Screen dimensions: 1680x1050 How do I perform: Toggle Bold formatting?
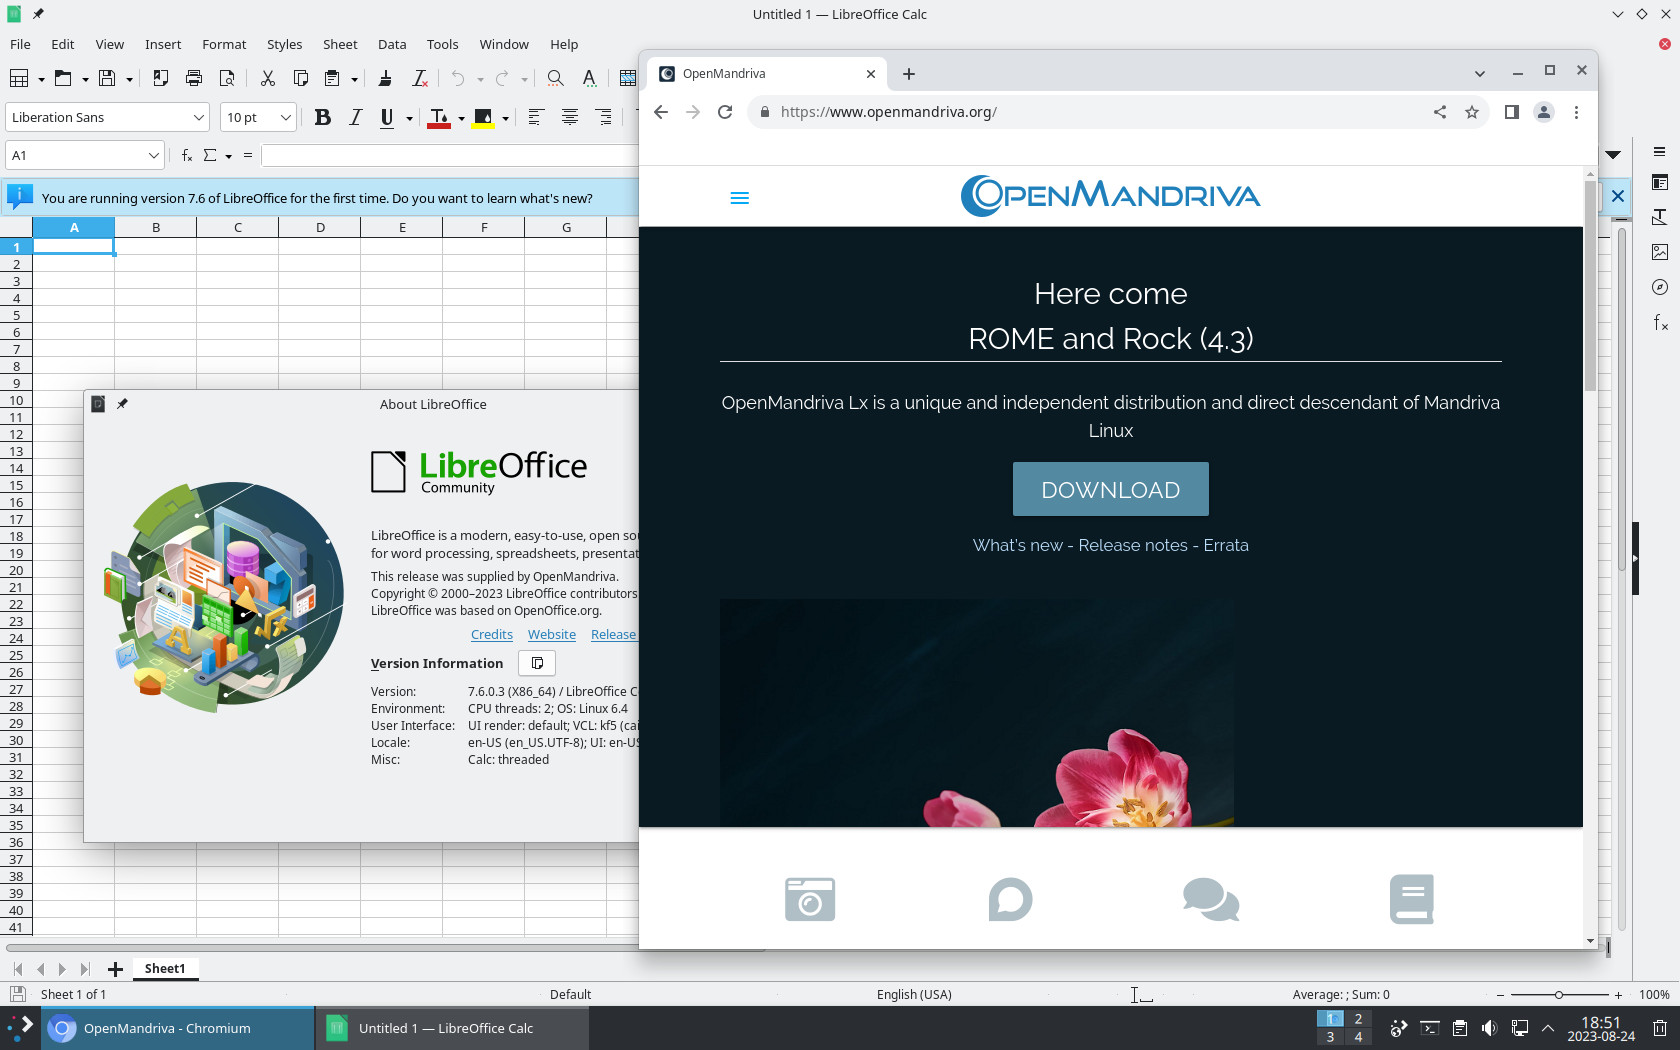tap(322, 117)
